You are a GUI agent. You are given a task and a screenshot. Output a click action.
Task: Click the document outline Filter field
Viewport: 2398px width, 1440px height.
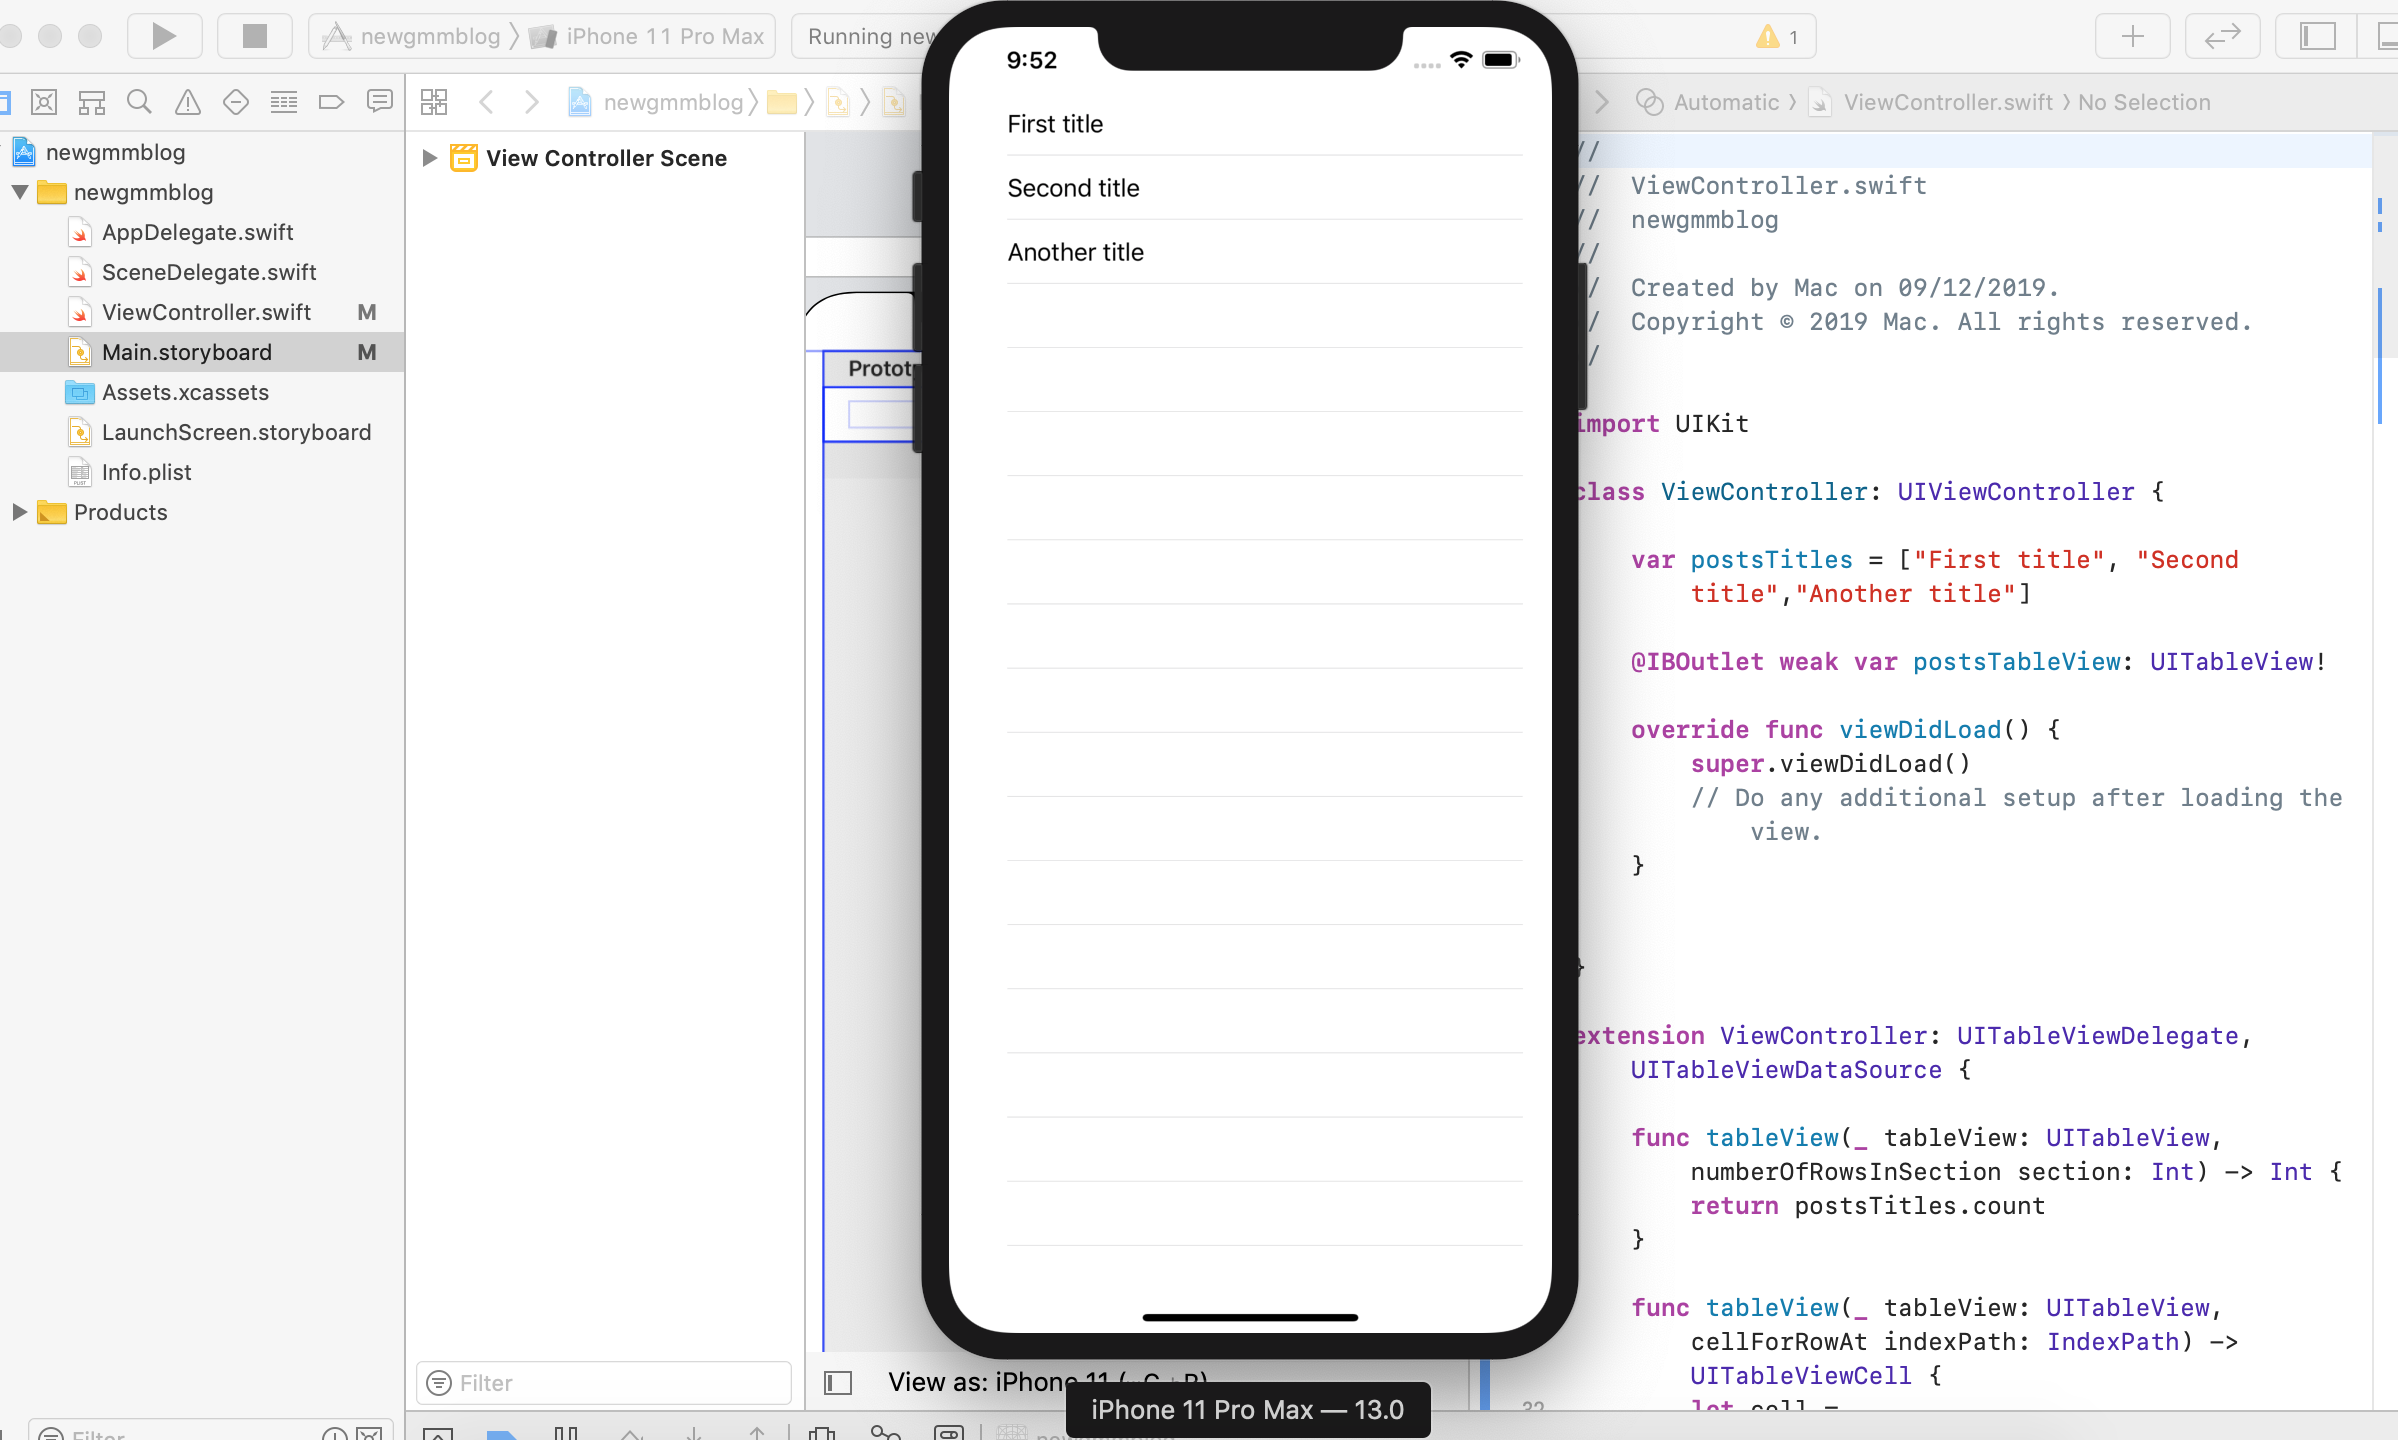pyautogui.click(x=604, y=1383)
